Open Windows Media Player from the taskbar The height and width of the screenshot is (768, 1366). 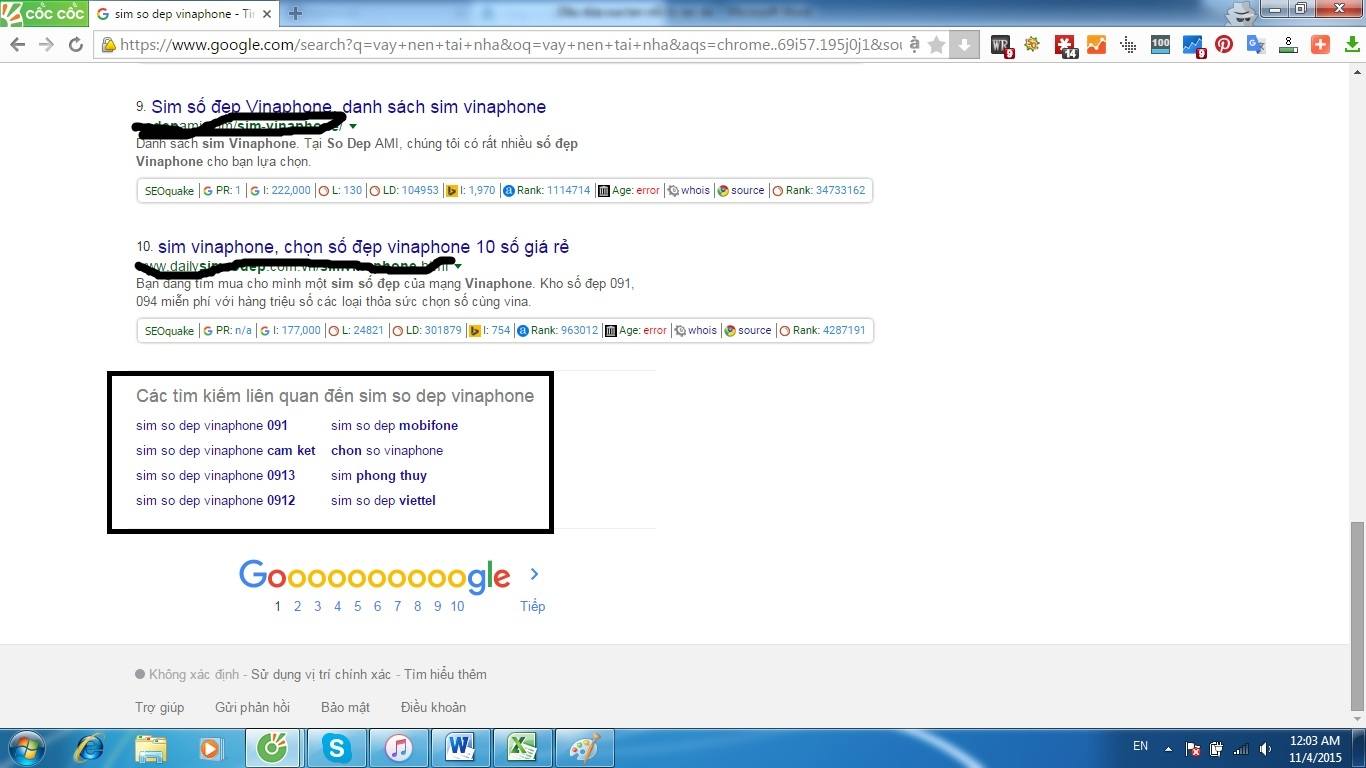point(210,748)
